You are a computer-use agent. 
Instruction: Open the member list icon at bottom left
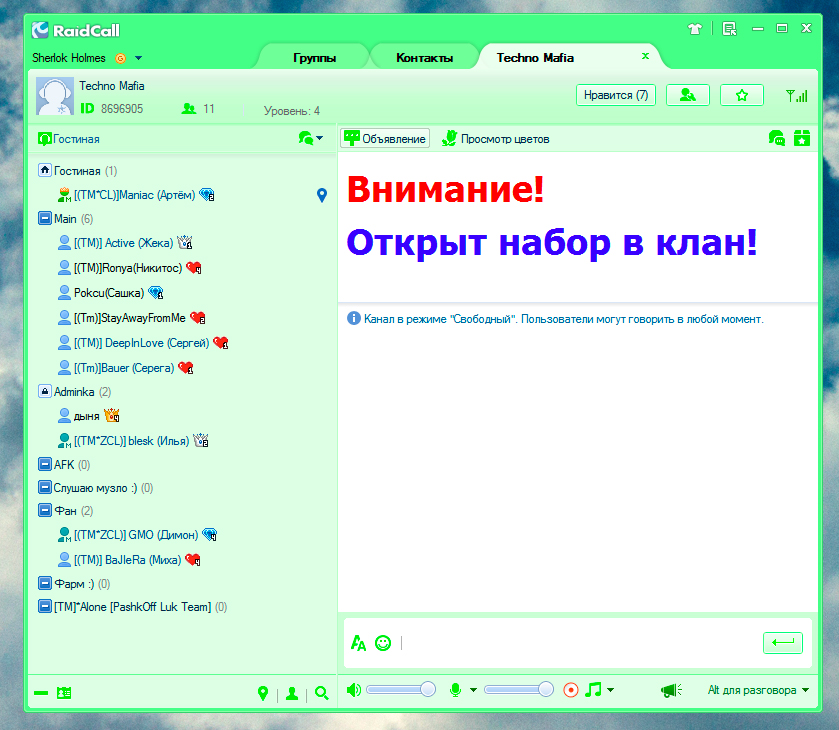pyautogui.click(x=64, y=693)
